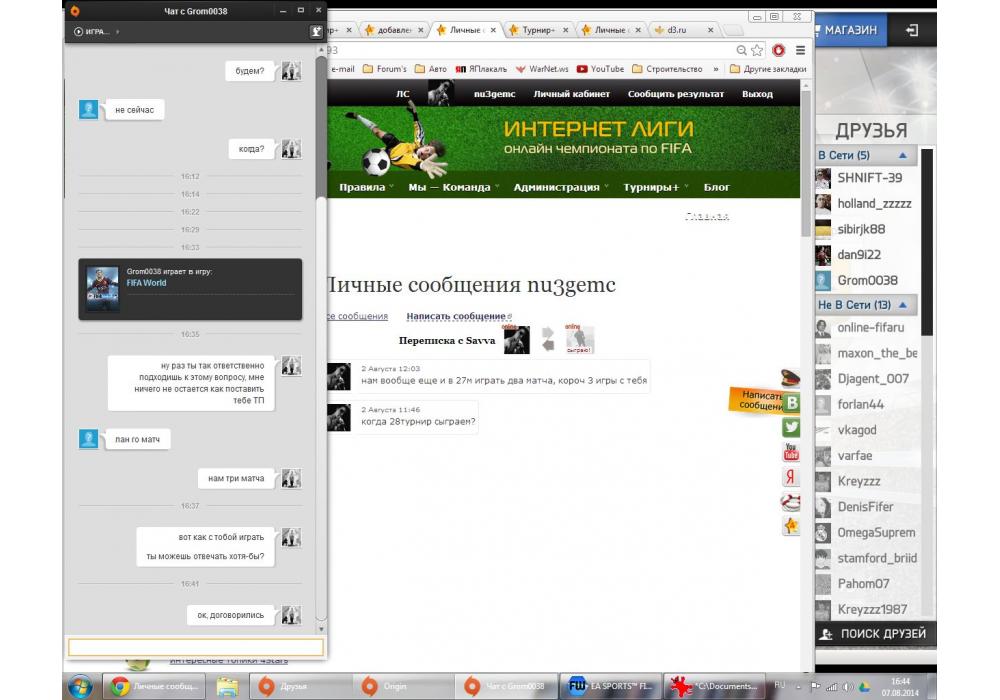Click the VK share icon
The height and width of the screenshot is (700, 1000).
792,403
